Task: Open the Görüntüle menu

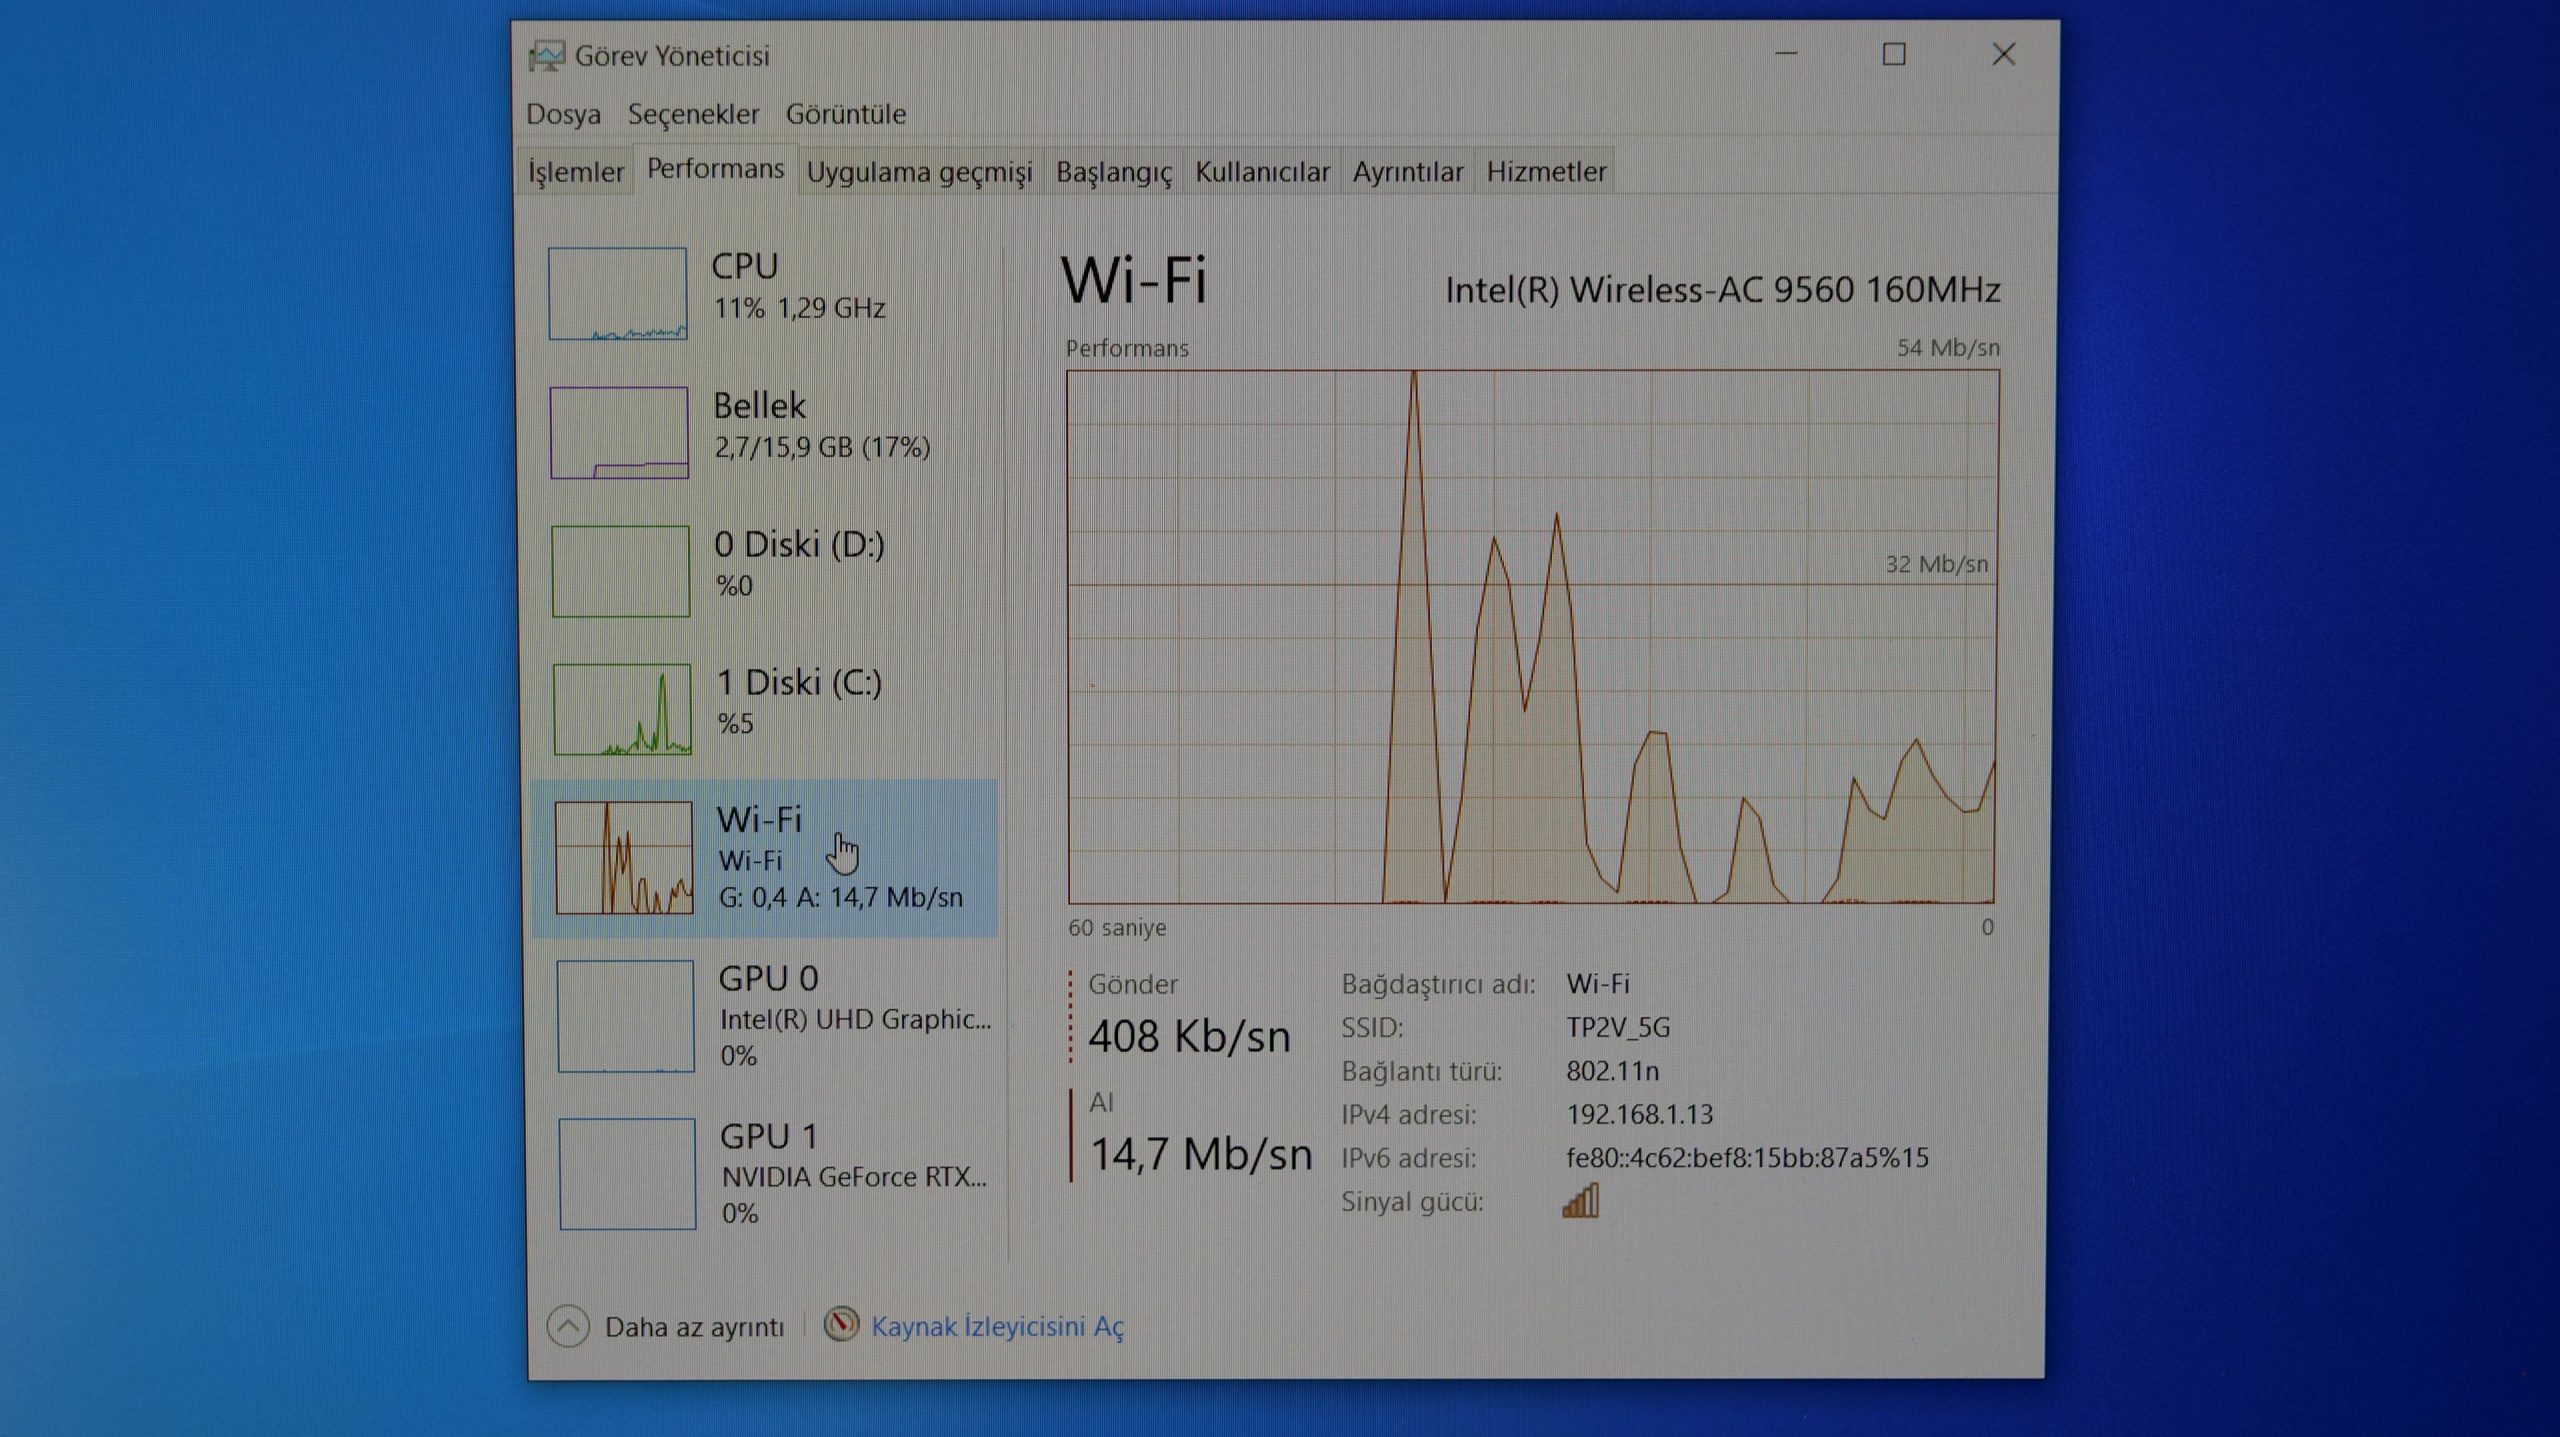Action: [845, 114]
